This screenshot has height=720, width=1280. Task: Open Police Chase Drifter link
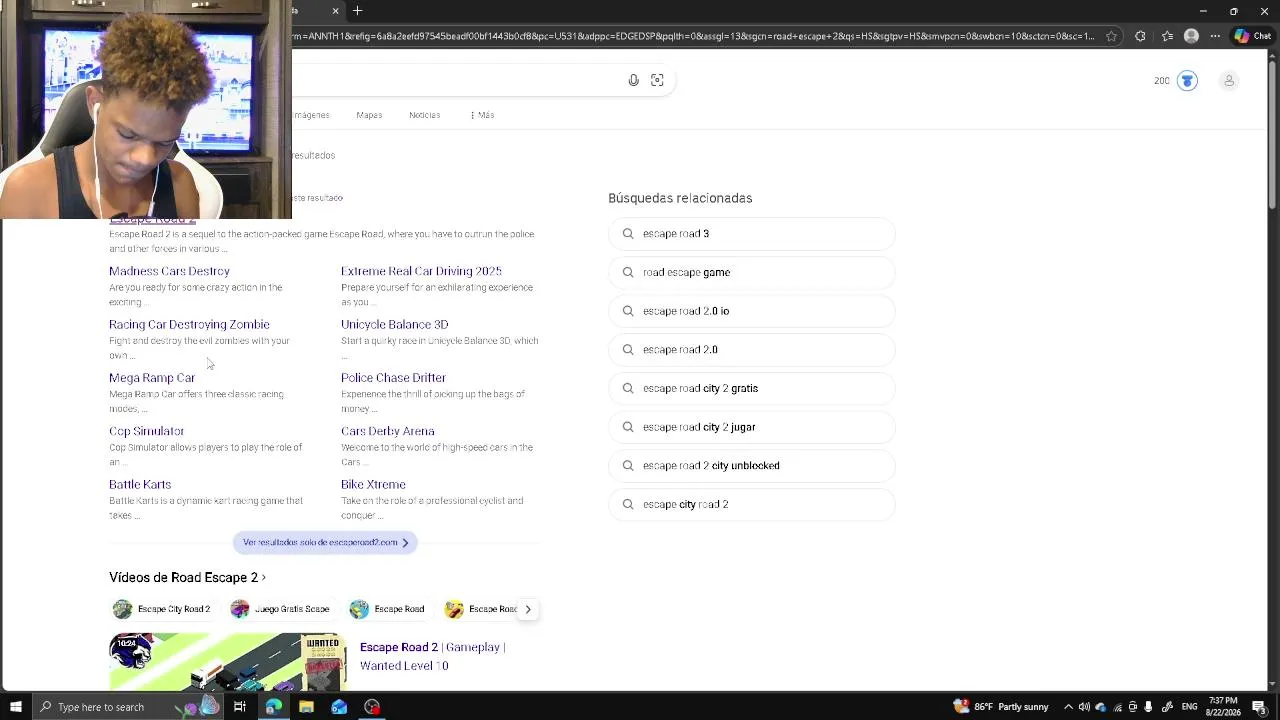point(393,377)
